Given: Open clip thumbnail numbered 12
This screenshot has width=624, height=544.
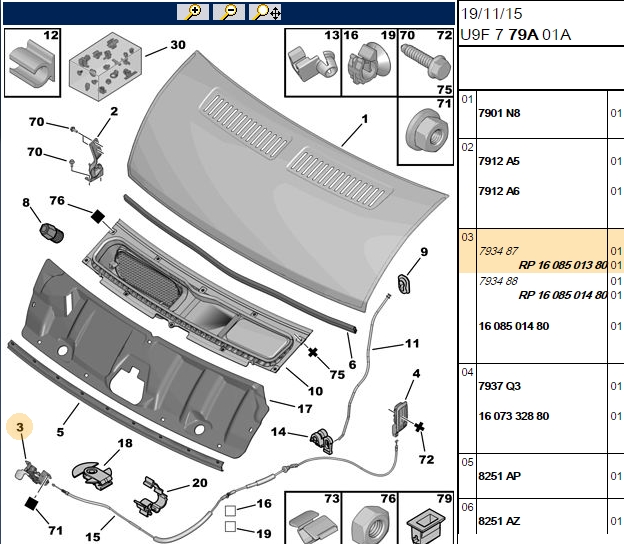Looking at the screenshot, I should click(32, 62).
